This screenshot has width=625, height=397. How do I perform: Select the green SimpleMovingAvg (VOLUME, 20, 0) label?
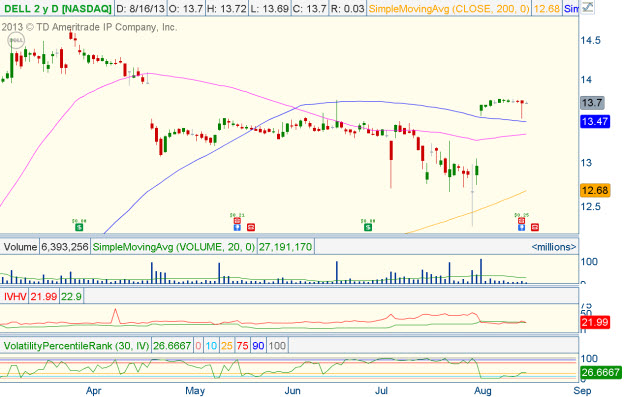(174, 247)
